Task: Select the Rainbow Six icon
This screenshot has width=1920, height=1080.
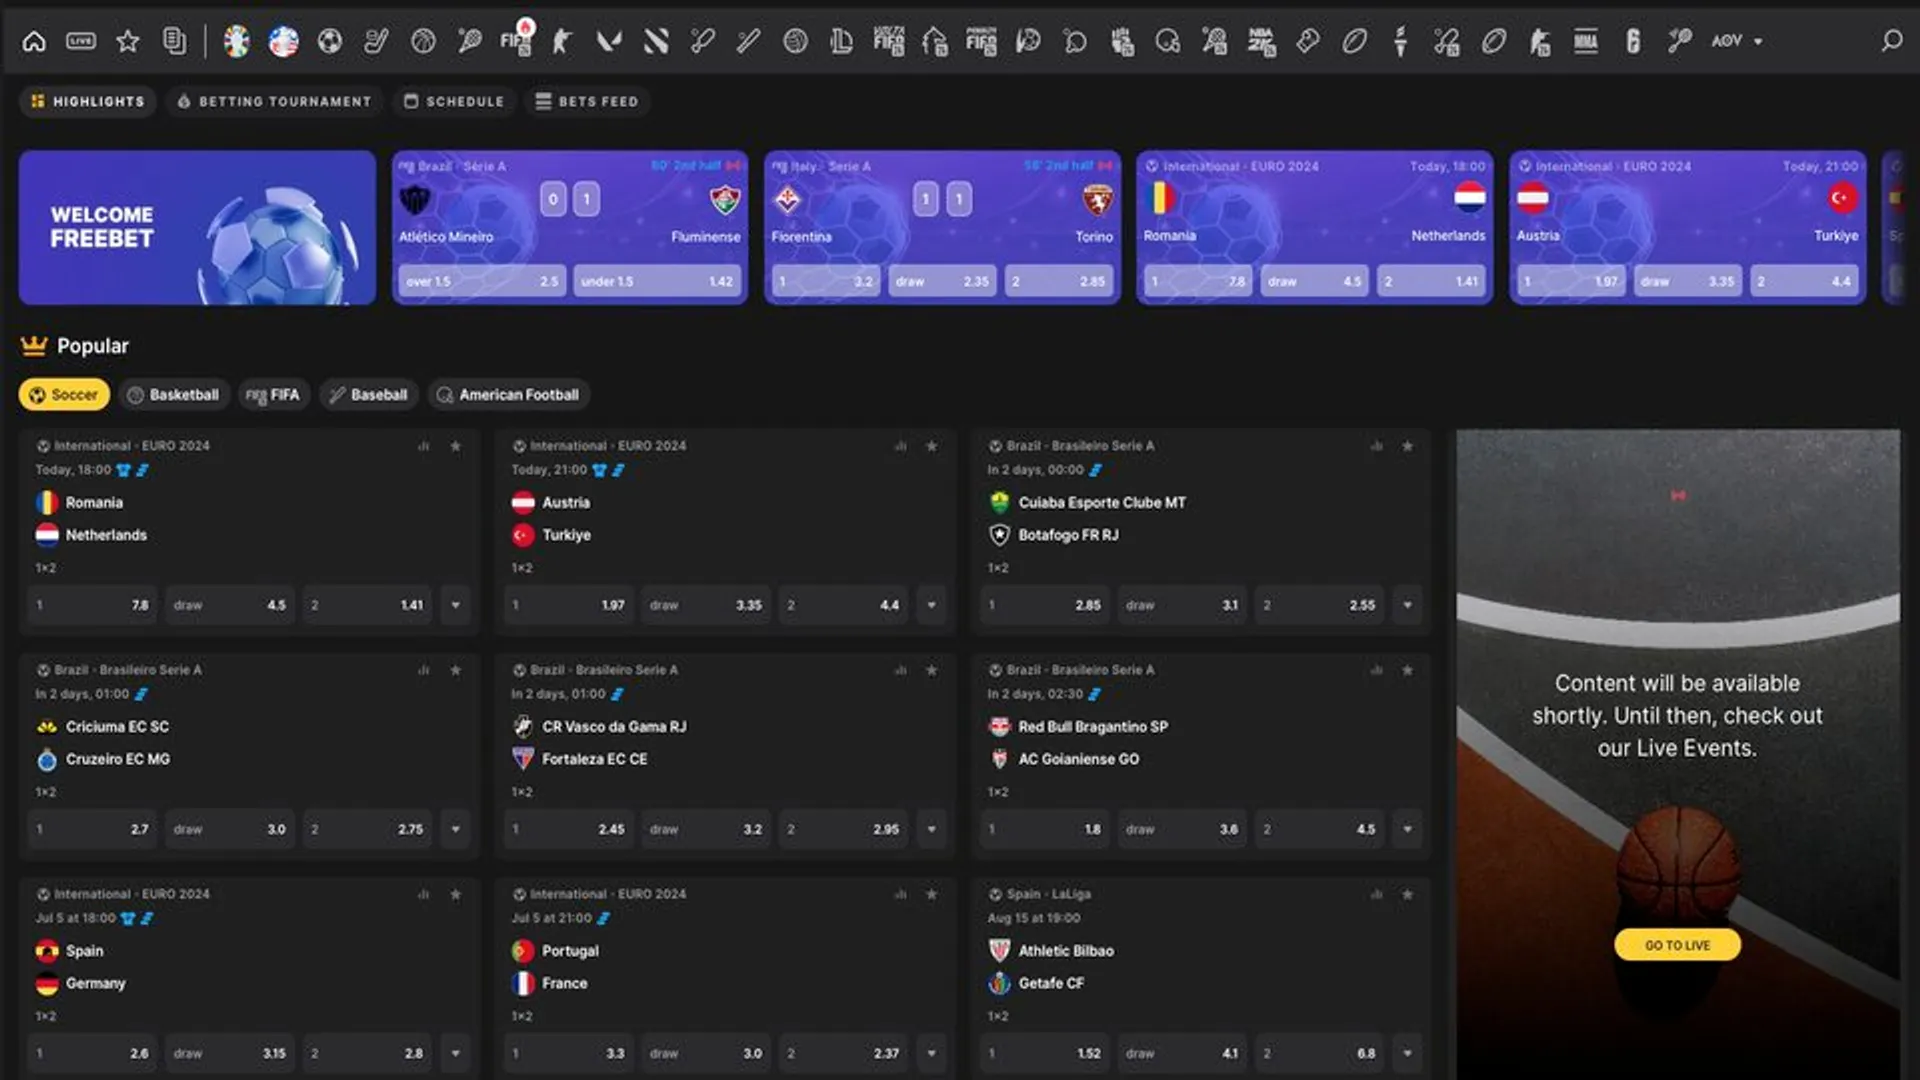Action: tap(1633, 41)
